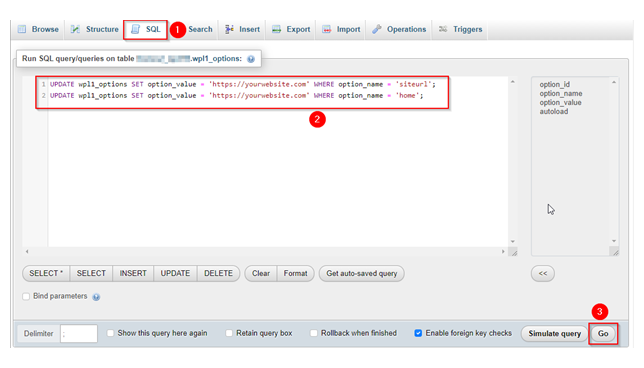Click the Insert tab icon
The height and width of the screenshot is (368, 644).
coord(229,29)
